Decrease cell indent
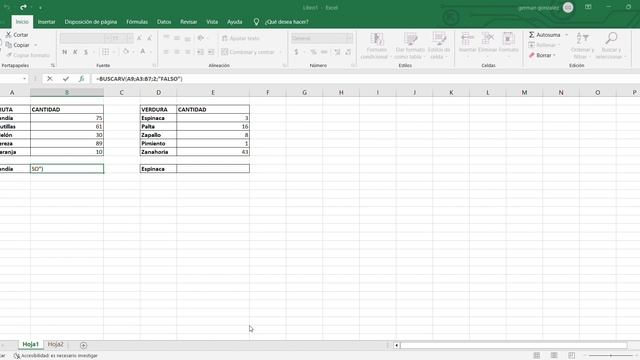This screenshot has height=360, width=640. click(200, 52)
